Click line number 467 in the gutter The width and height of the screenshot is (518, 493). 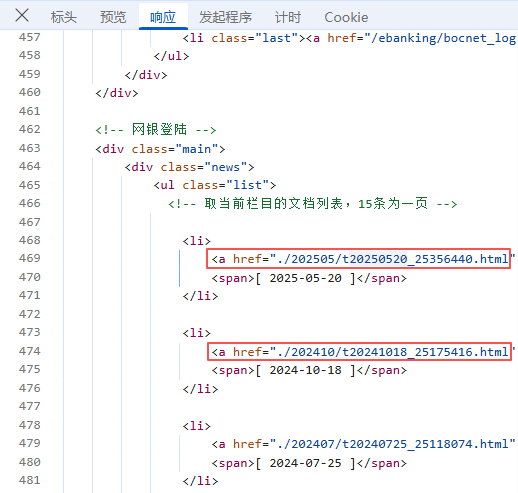pos(30,222)
